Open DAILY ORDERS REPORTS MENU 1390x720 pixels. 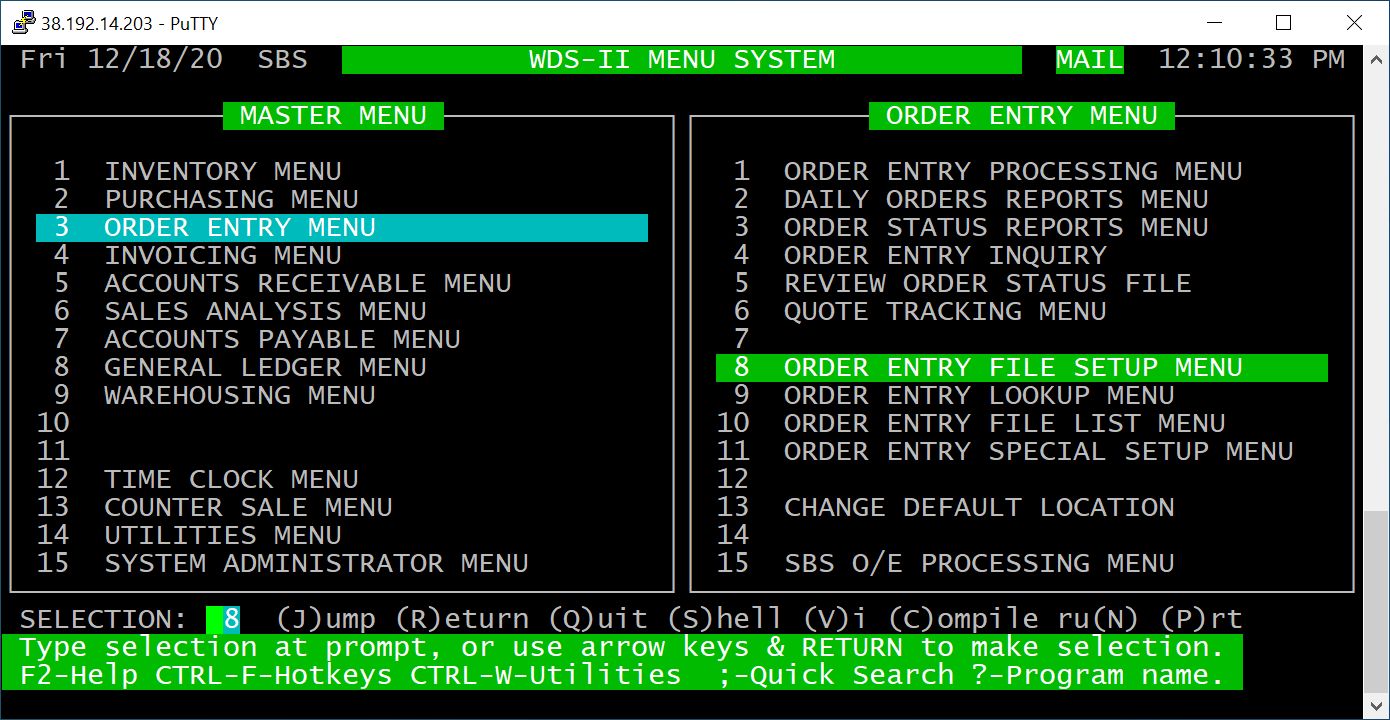tap(996, 199)
